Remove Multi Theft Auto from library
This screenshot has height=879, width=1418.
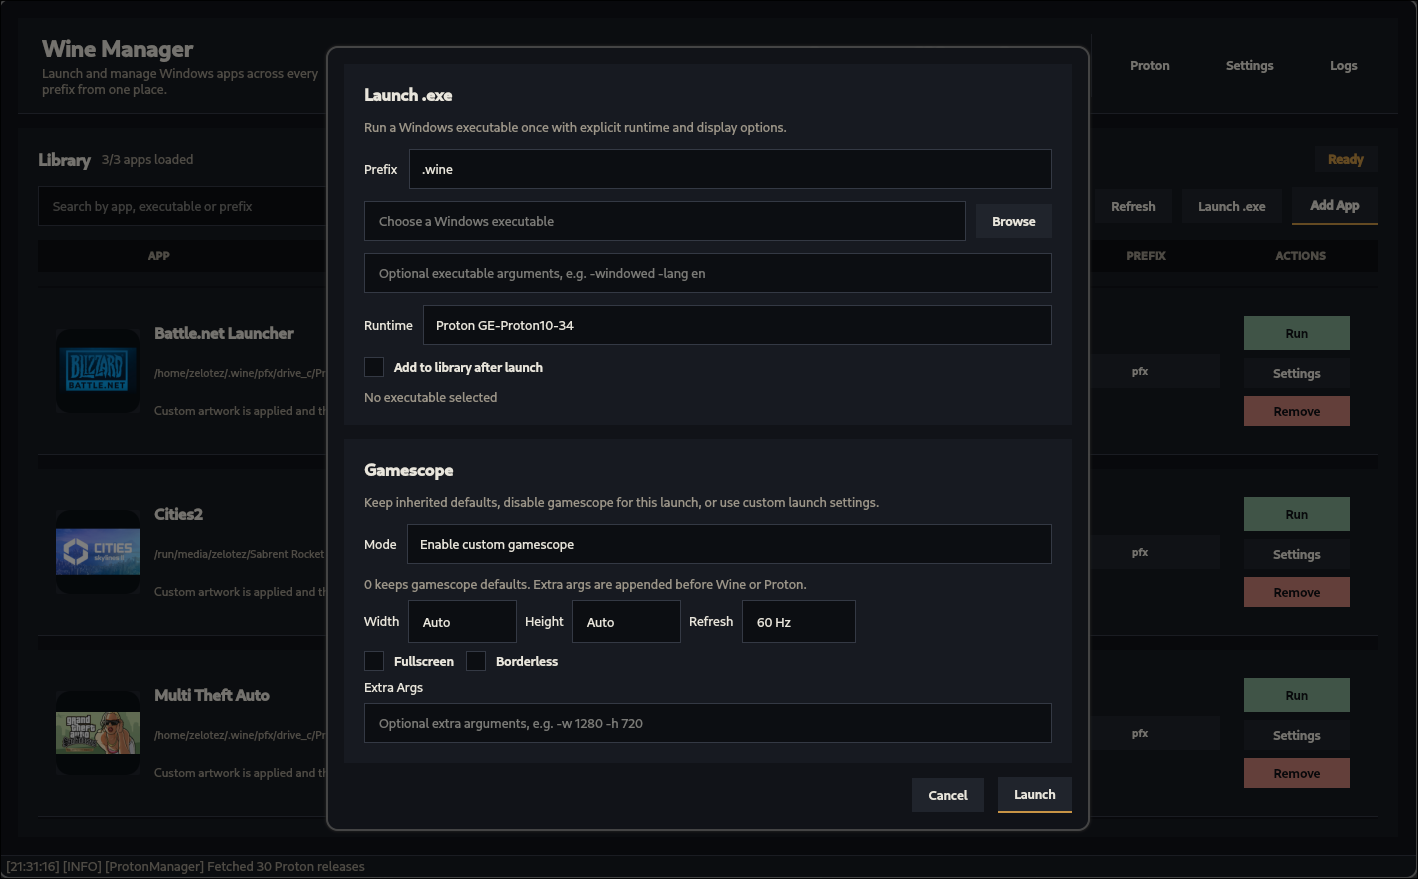pyautogui.click(x=1297, y=773)
